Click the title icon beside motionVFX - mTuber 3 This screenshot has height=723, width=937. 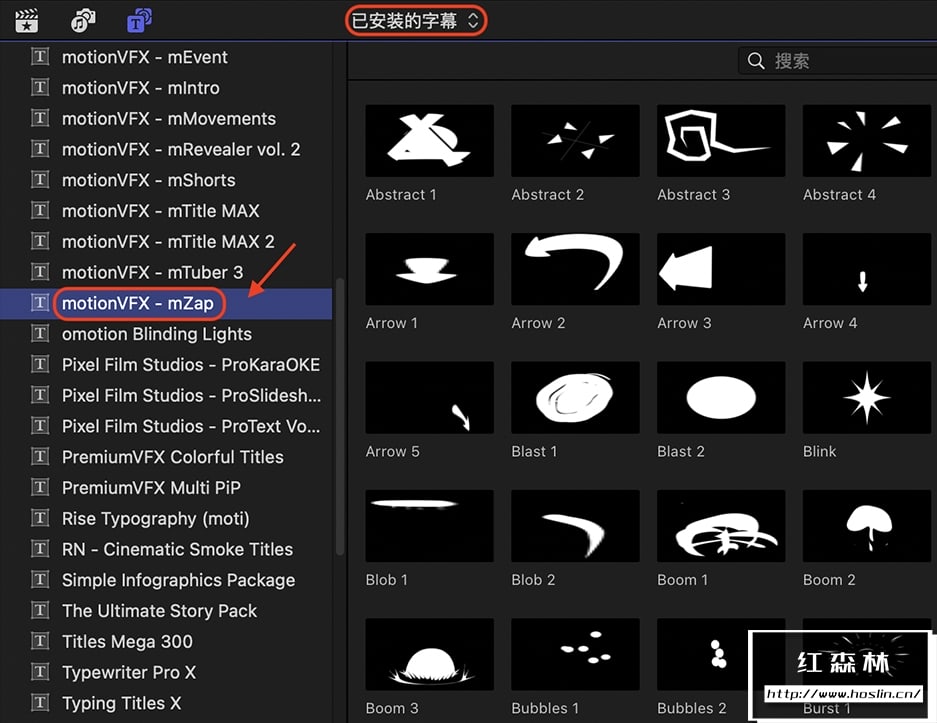coord(40,272)
